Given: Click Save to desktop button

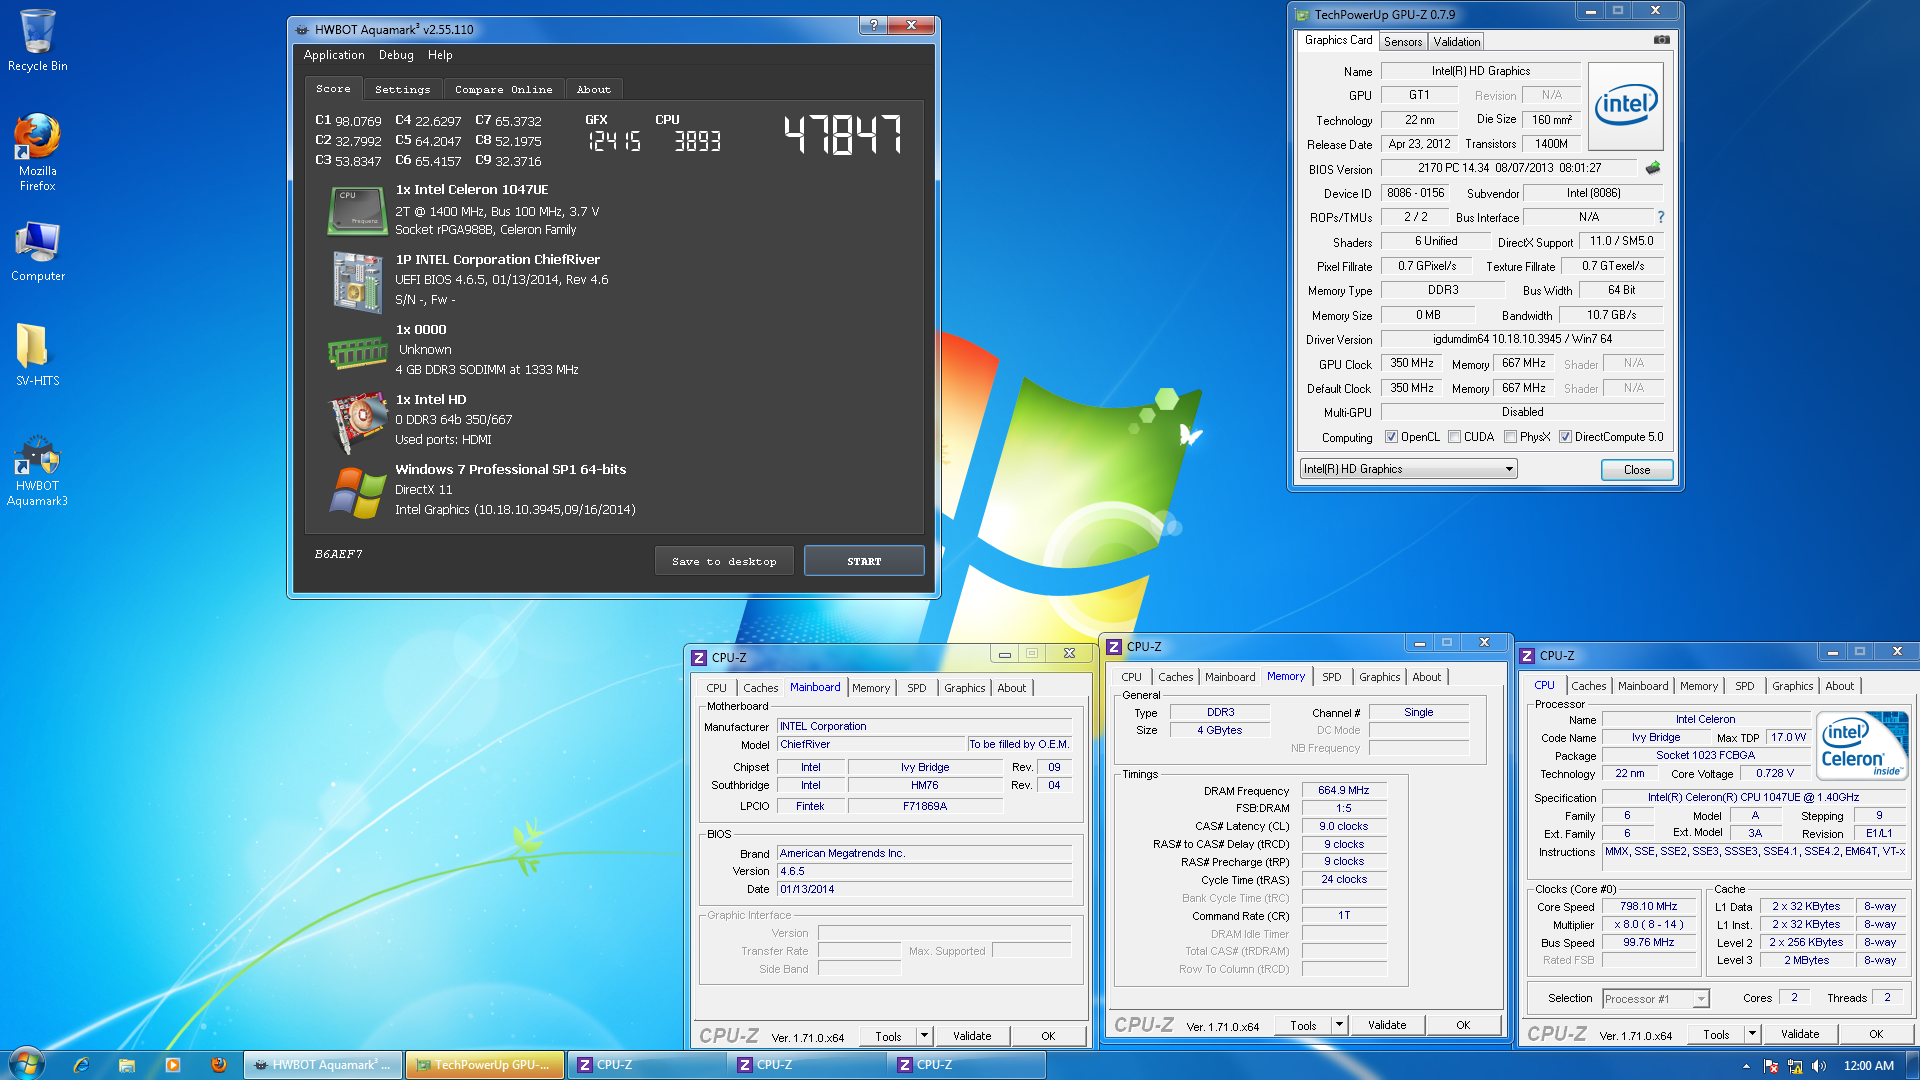Looking at the screenshot, I should [725, 561].
